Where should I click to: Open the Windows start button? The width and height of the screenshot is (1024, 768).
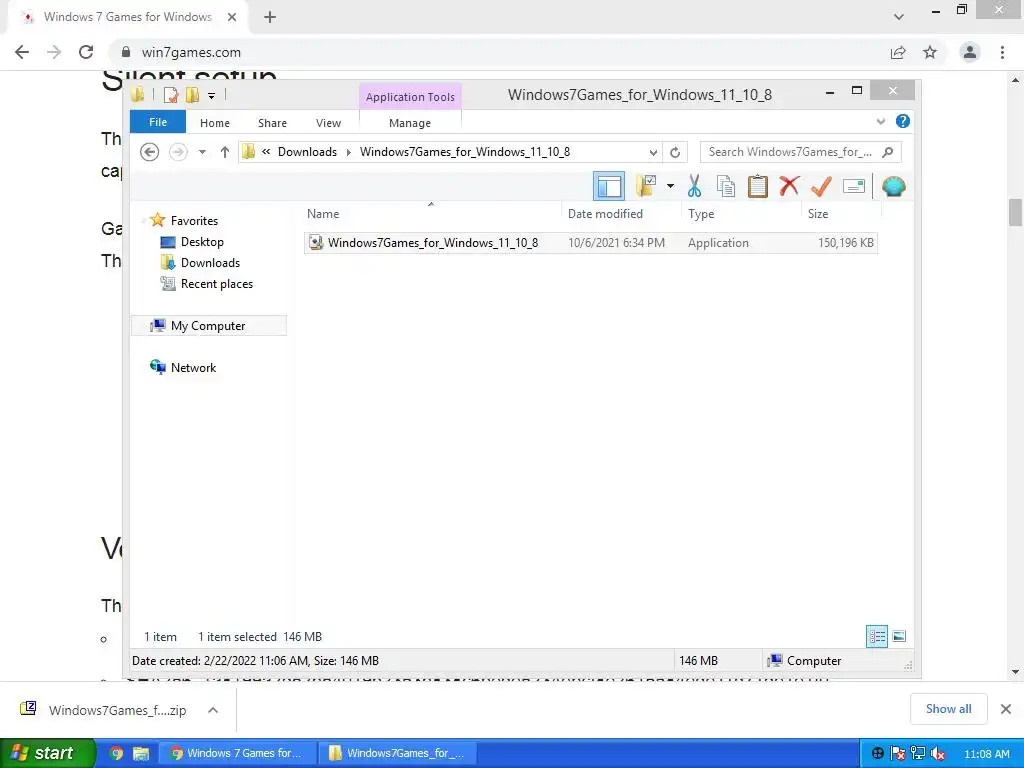click(x=48, y=753)
